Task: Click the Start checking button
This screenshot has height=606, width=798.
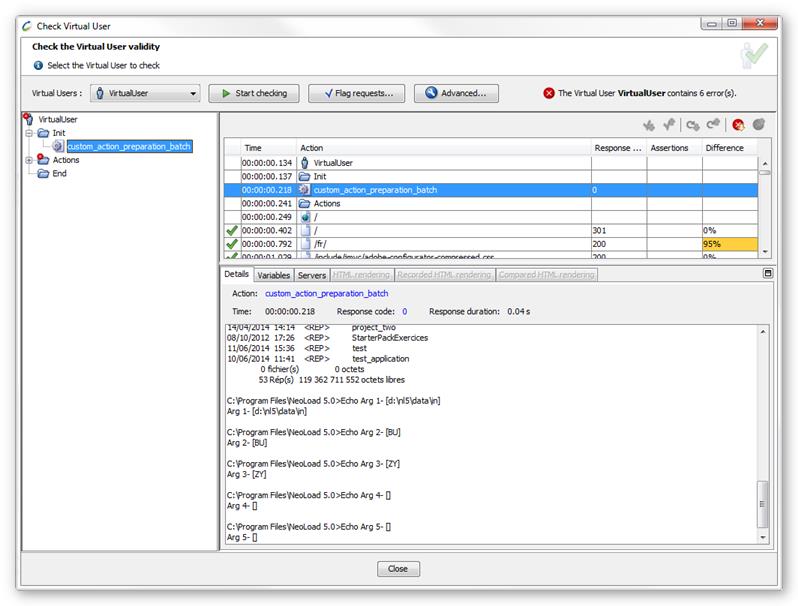Action: [254, 93]
